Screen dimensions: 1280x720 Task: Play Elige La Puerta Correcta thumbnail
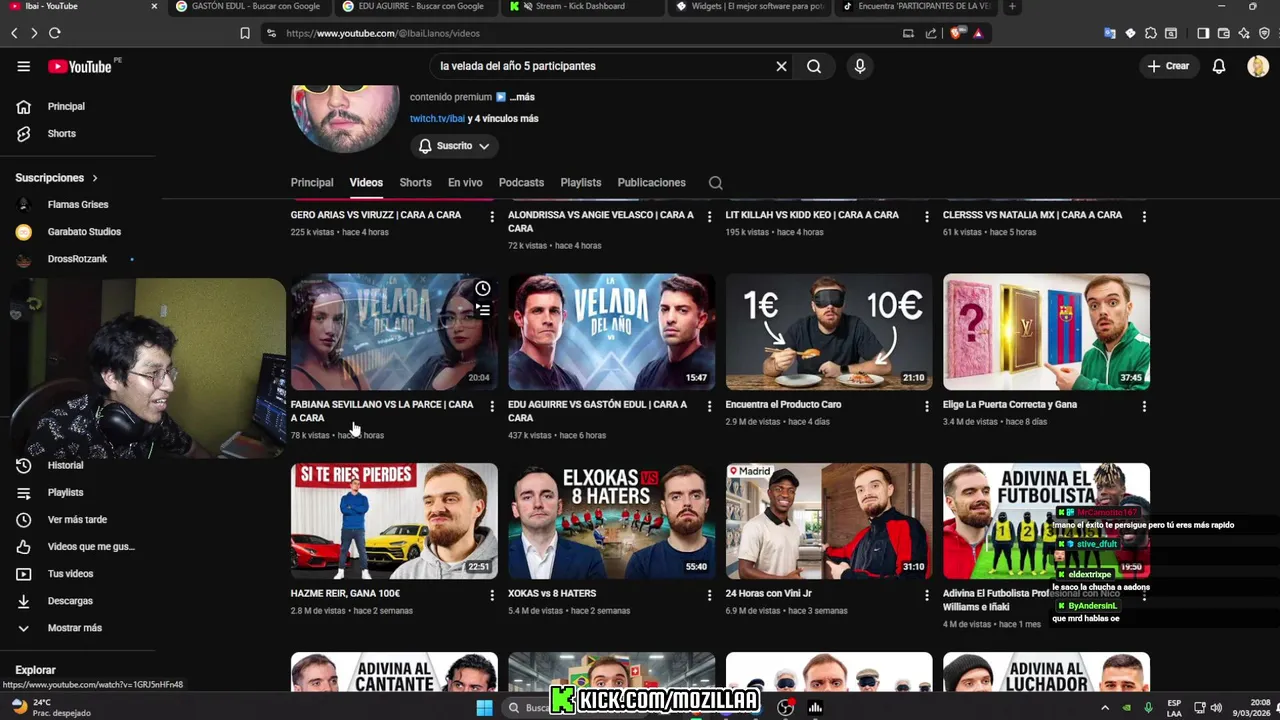tap(1046, 332)
